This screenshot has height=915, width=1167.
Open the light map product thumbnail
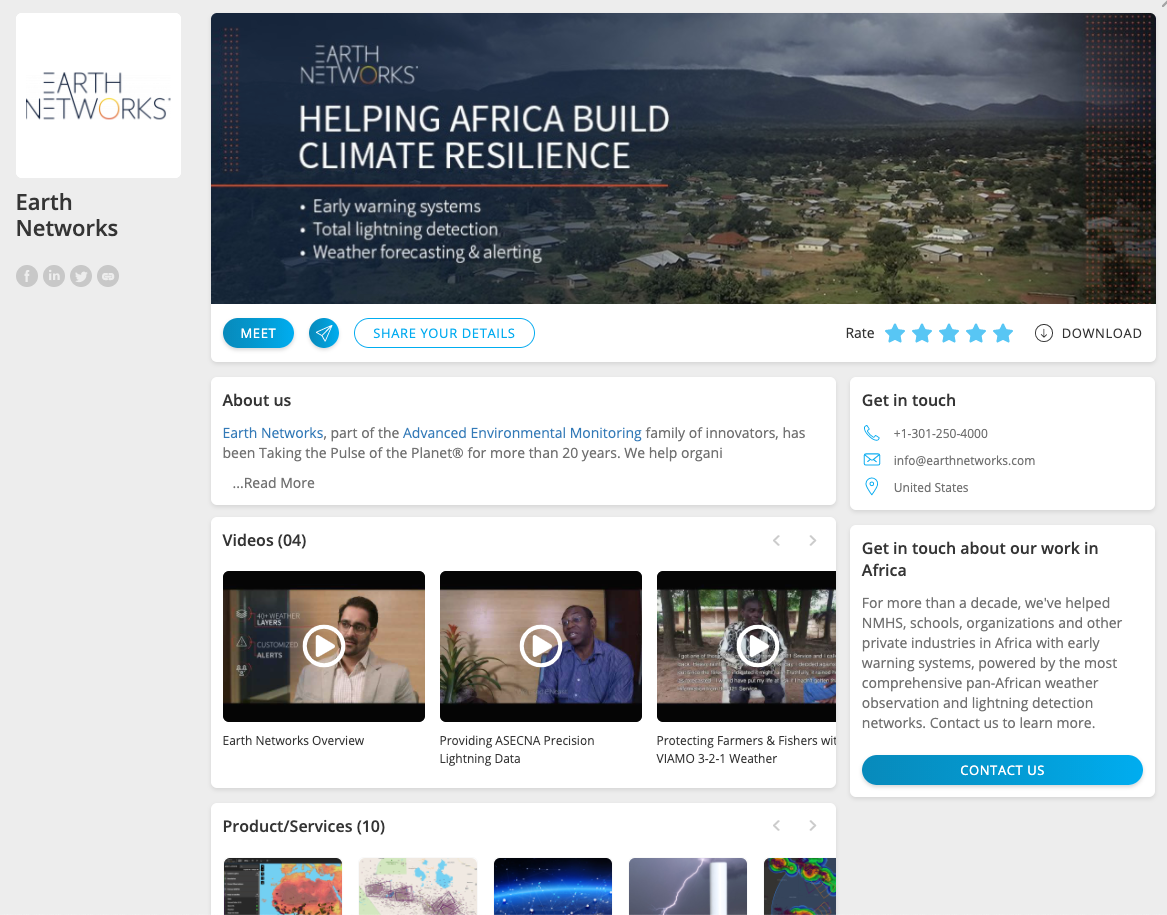tap(418, 886)
